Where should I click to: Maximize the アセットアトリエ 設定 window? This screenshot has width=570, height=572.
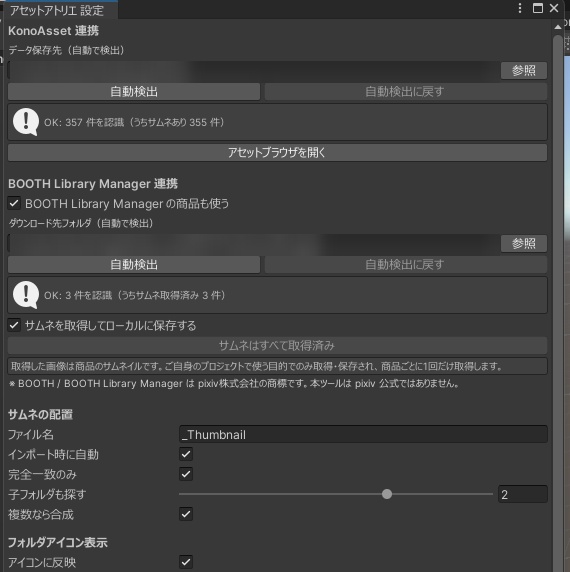(538, 8)
